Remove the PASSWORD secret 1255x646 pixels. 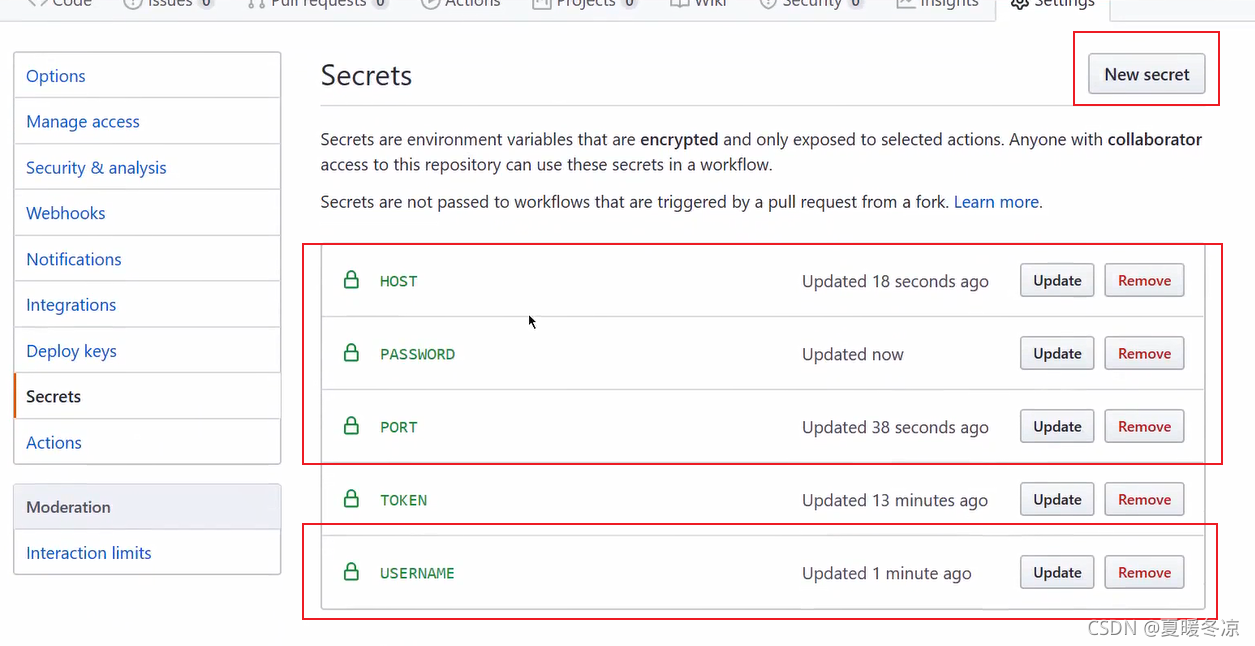pos(1144,353)
